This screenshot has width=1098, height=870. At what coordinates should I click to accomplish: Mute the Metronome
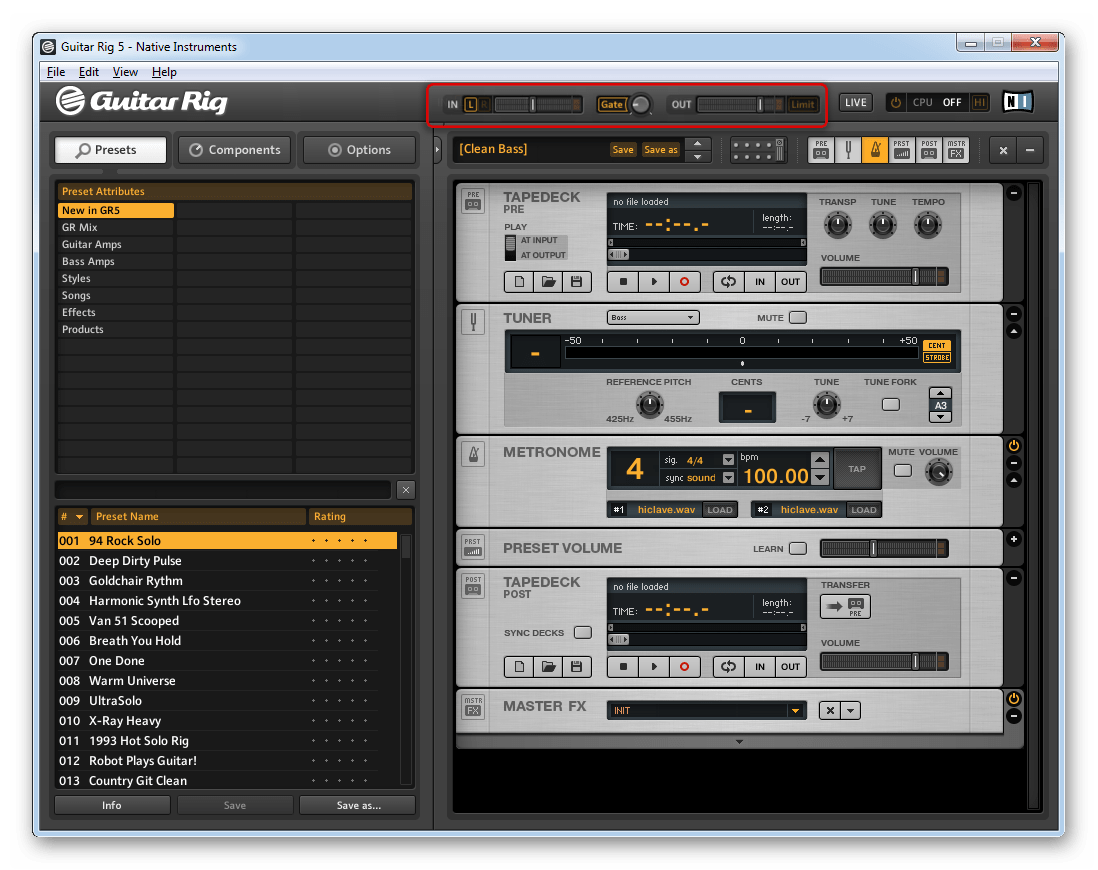[x=903, y=471]
